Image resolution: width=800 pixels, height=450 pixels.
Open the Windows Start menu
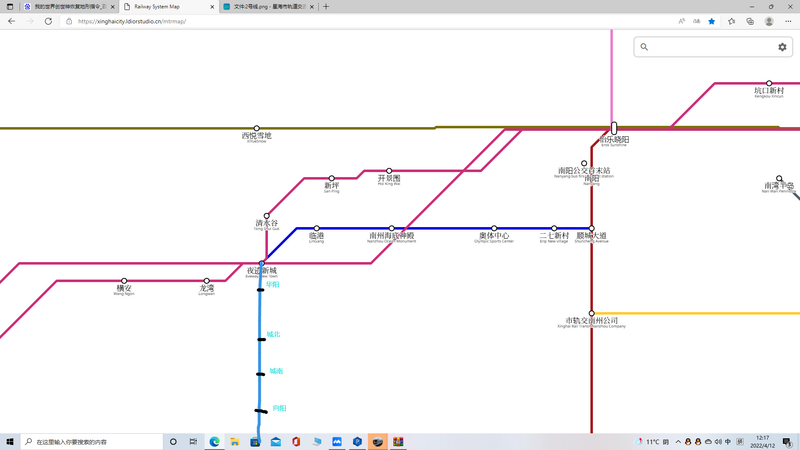[9, 441]
